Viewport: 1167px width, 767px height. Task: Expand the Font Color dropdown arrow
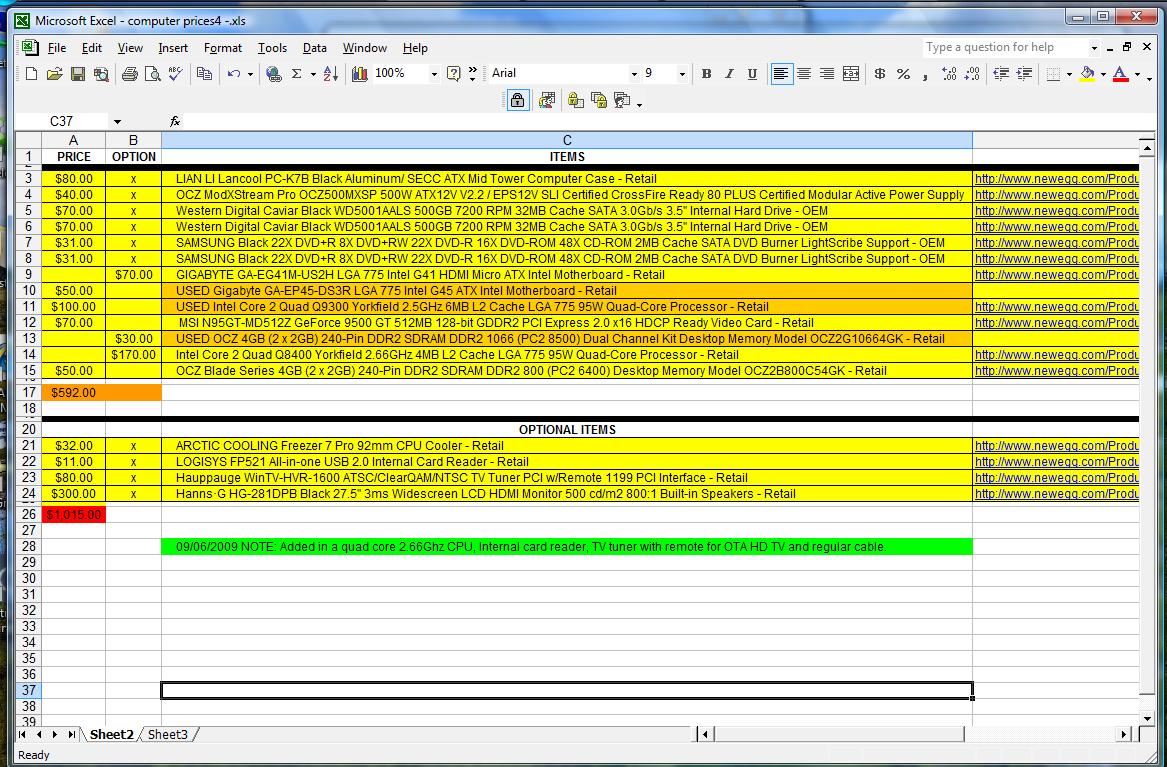[1137, 74]
